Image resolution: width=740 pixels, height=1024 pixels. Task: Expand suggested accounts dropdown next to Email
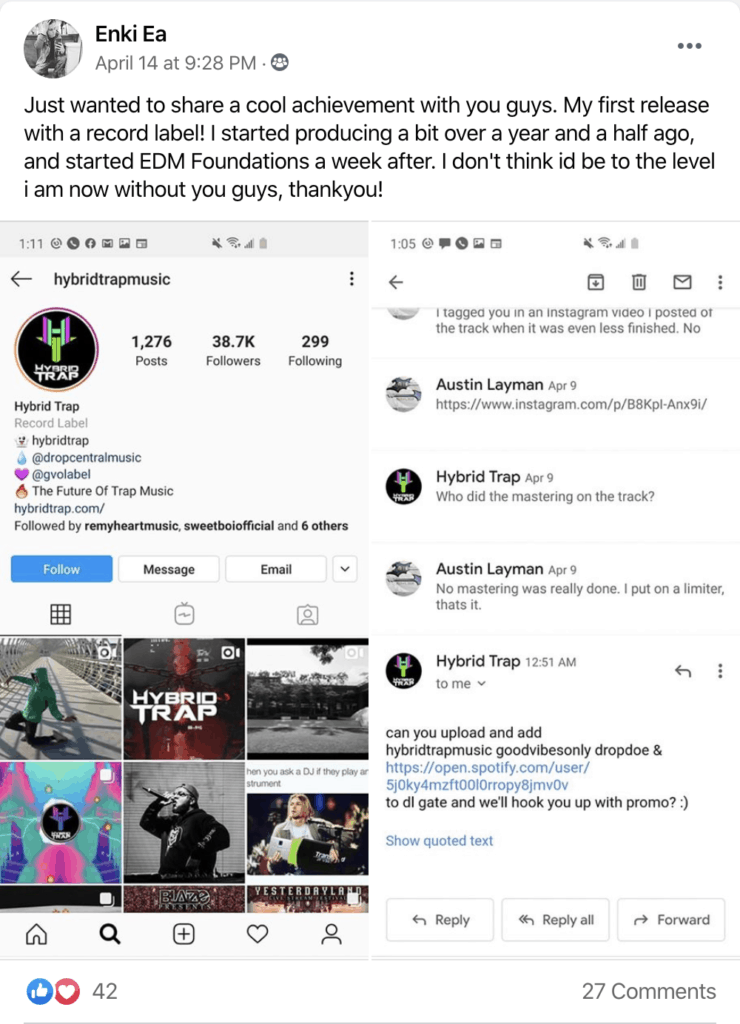click(345, 569)
